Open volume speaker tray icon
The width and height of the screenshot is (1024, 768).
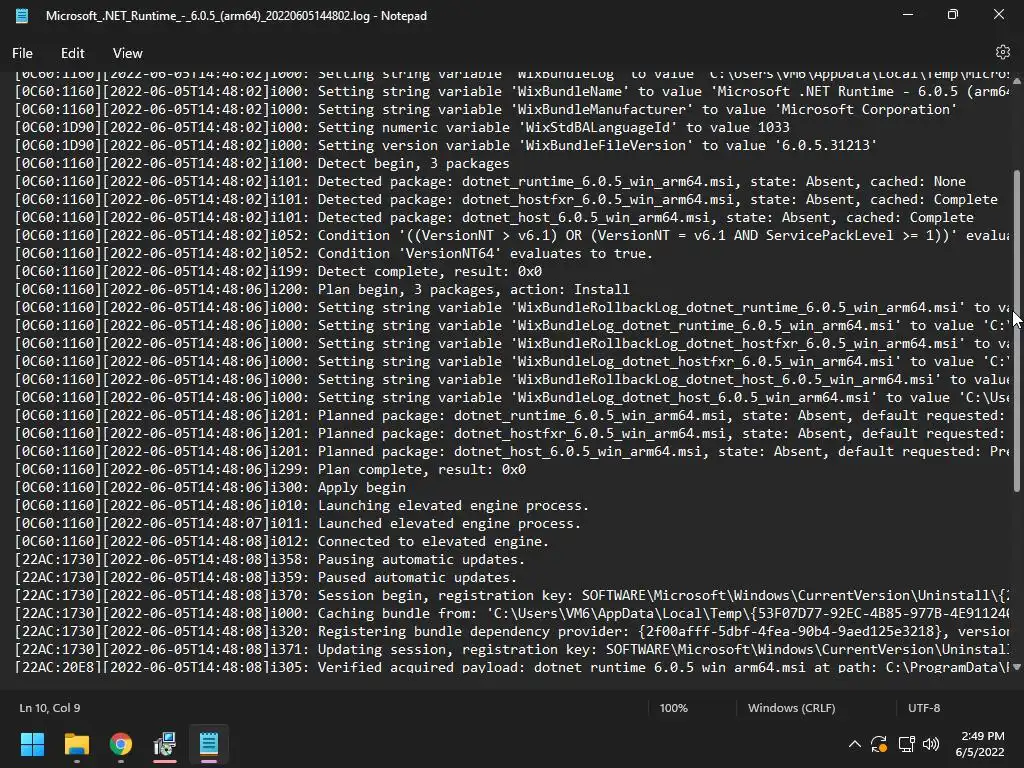(x=931, y=744)
